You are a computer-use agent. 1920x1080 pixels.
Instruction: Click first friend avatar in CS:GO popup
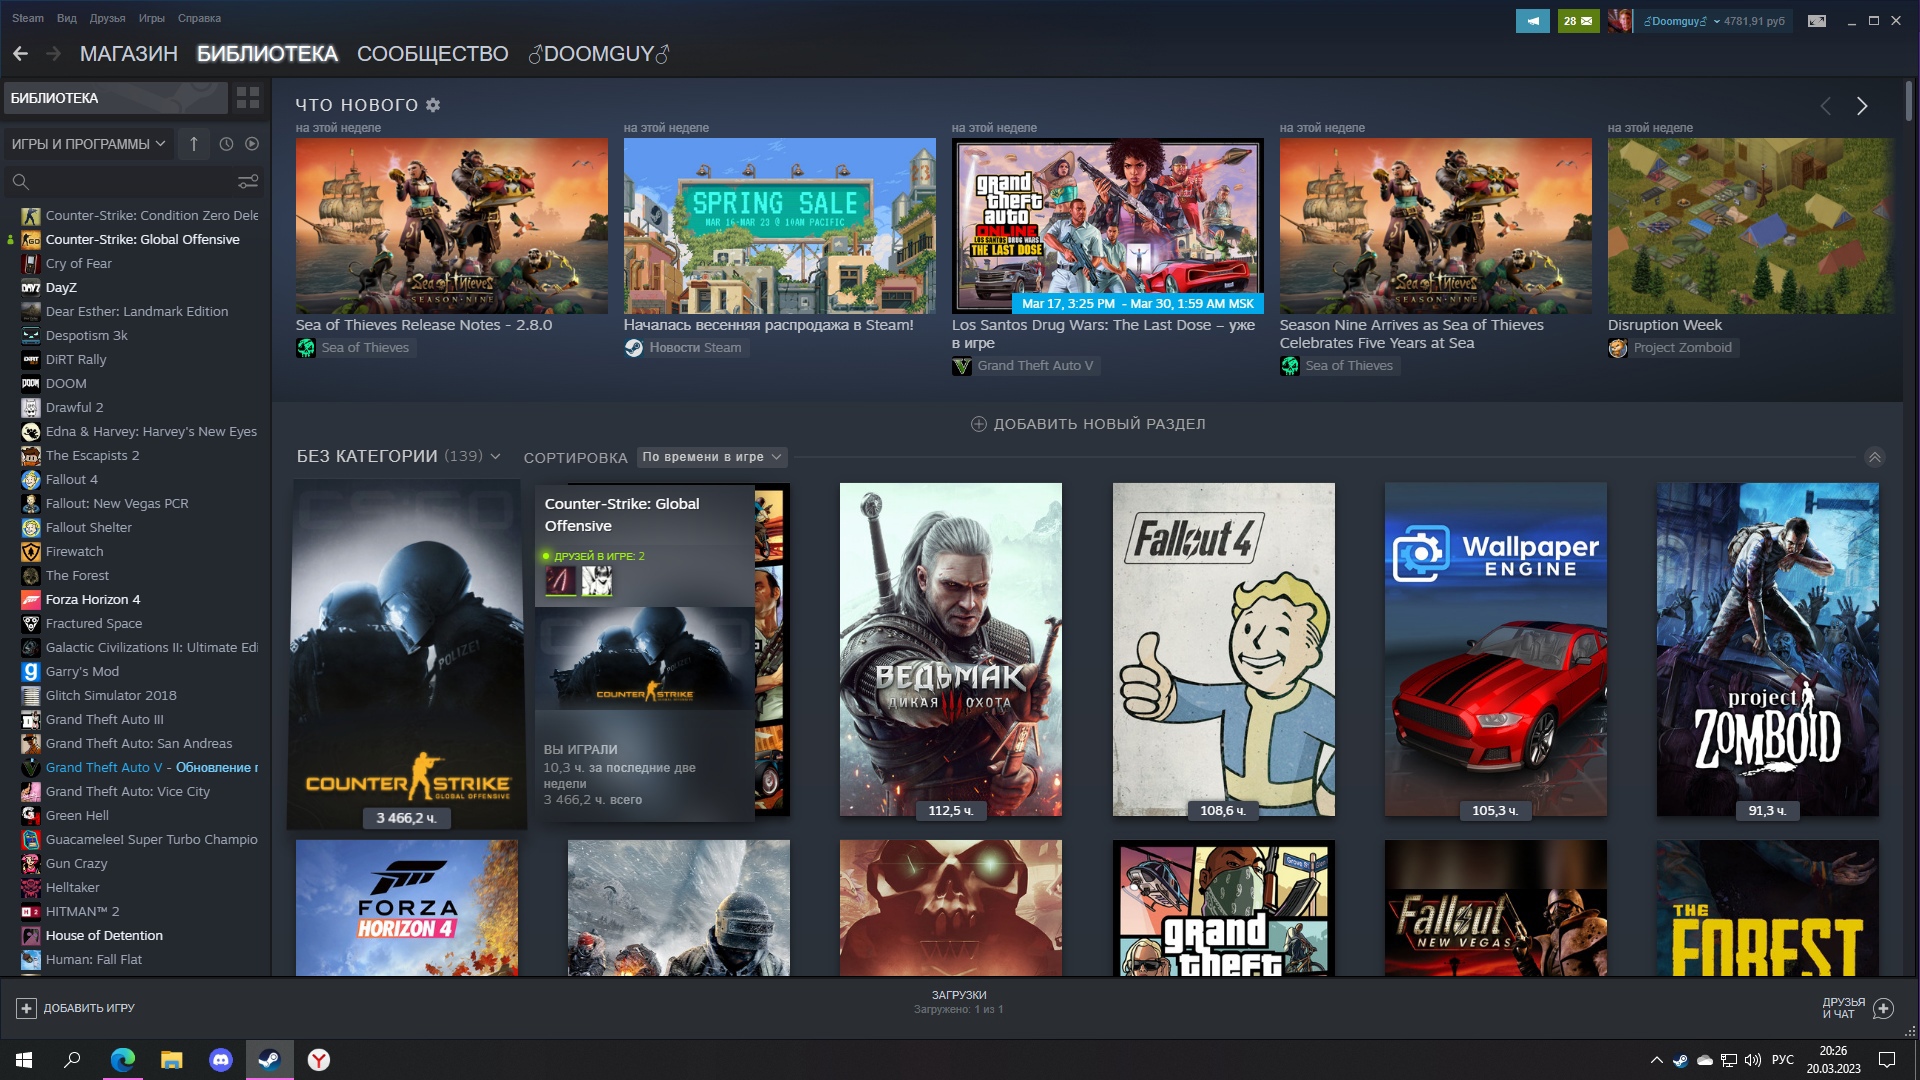pos(560,581)
